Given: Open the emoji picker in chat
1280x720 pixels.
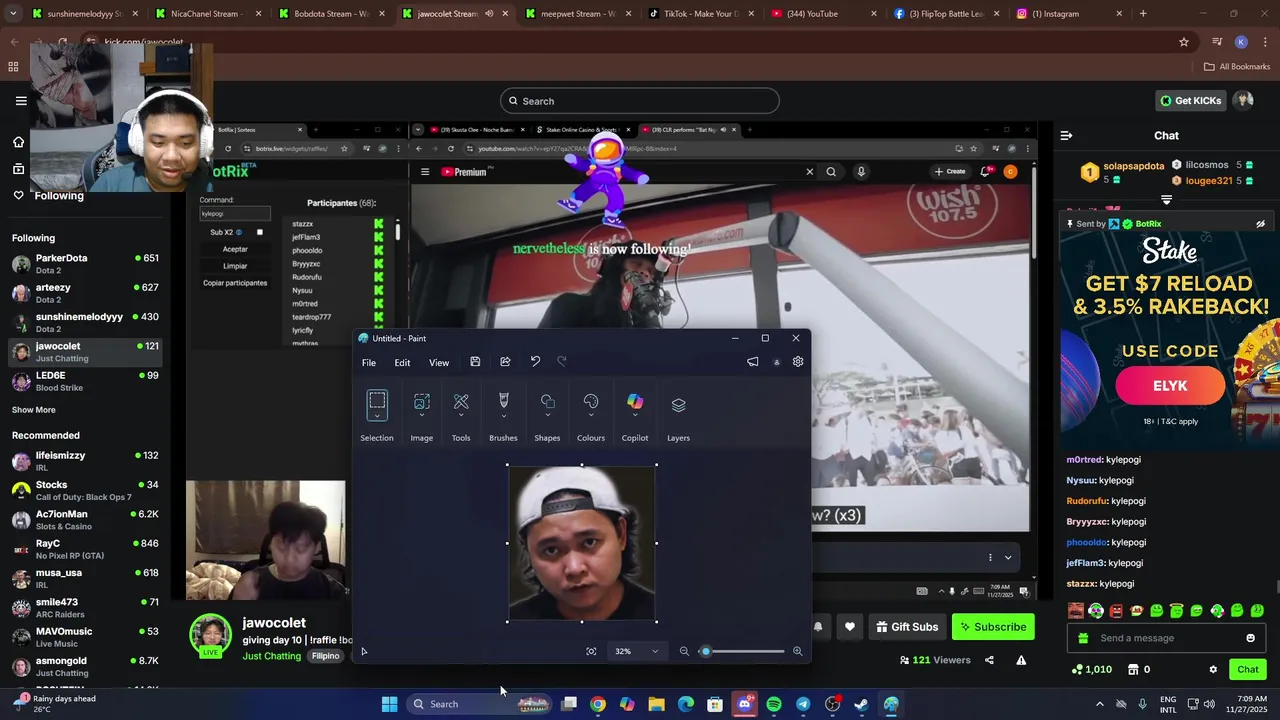Looking at the screenshot, I should [1250, 638].
